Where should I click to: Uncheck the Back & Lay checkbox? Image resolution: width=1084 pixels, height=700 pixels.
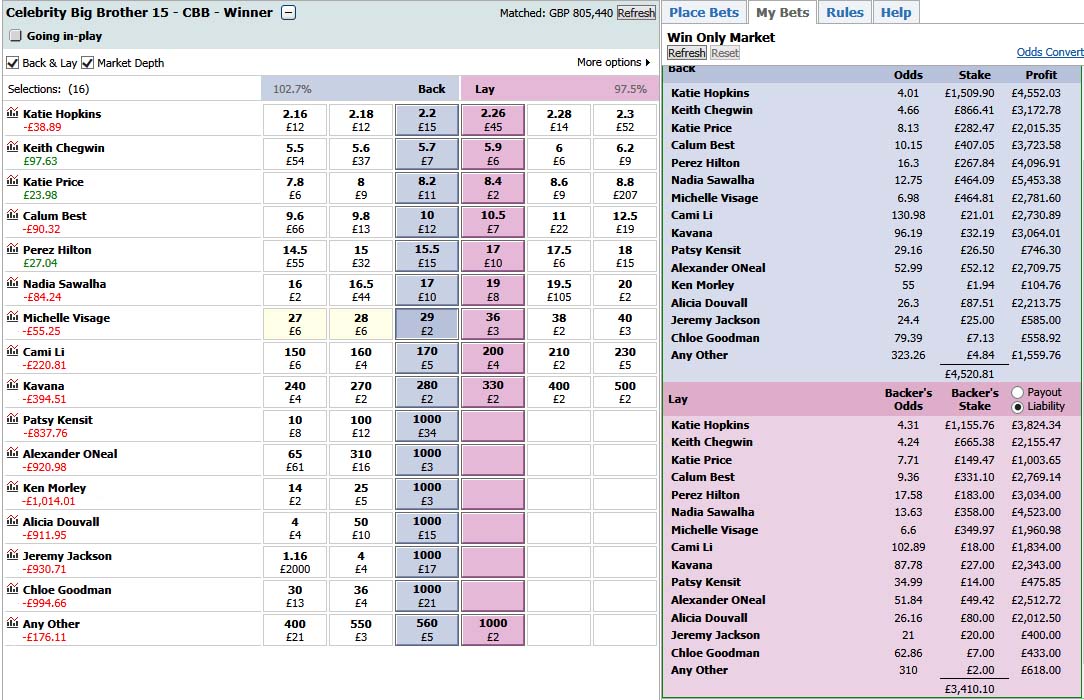click(13, 63)
